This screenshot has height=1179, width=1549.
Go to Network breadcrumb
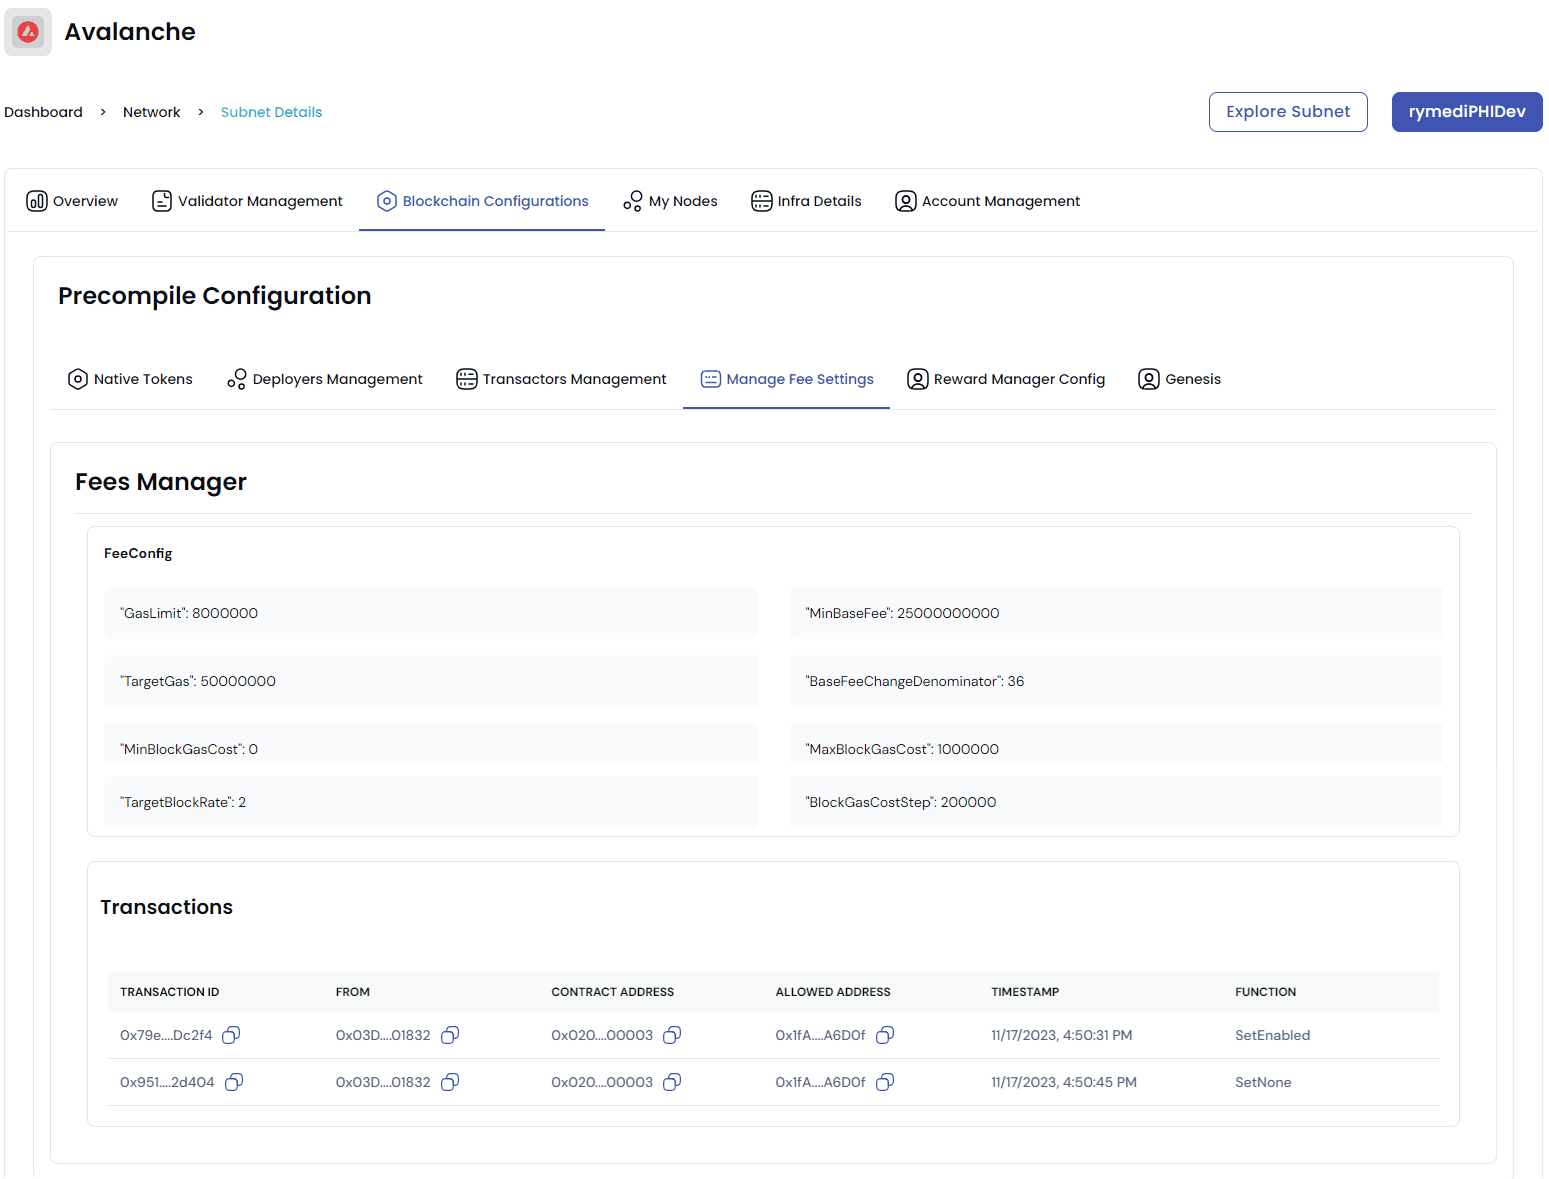pos(152,112)
